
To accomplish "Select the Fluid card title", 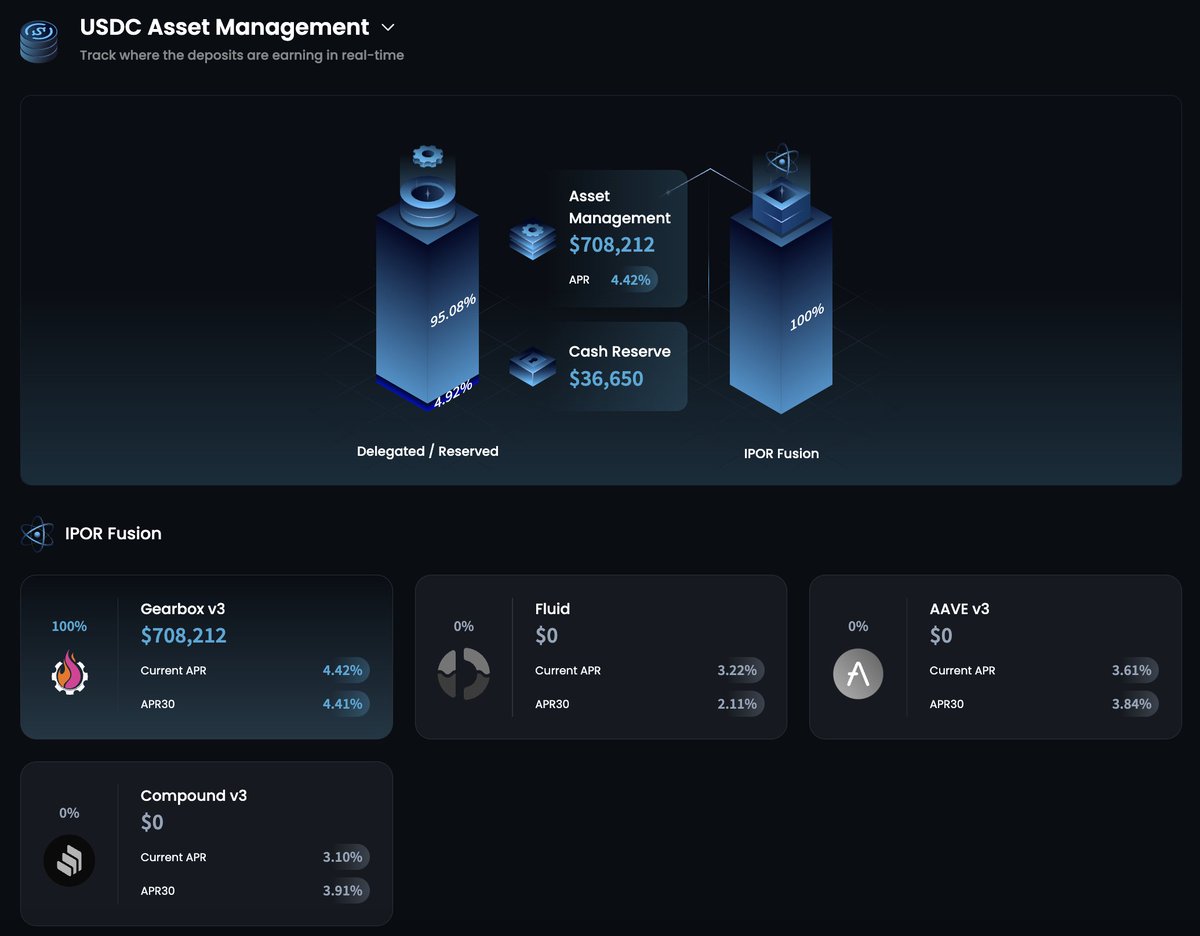I will pos(553,609).
